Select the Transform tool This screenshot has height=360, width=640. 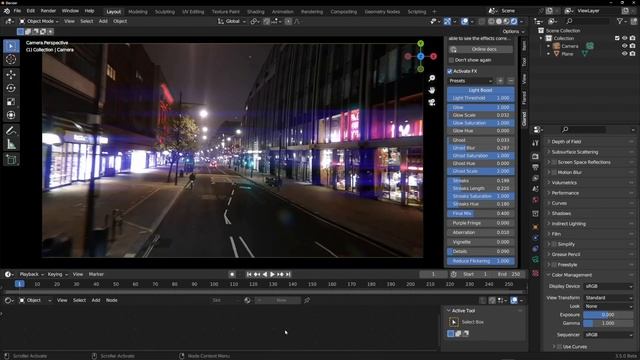tap(11, 115)
